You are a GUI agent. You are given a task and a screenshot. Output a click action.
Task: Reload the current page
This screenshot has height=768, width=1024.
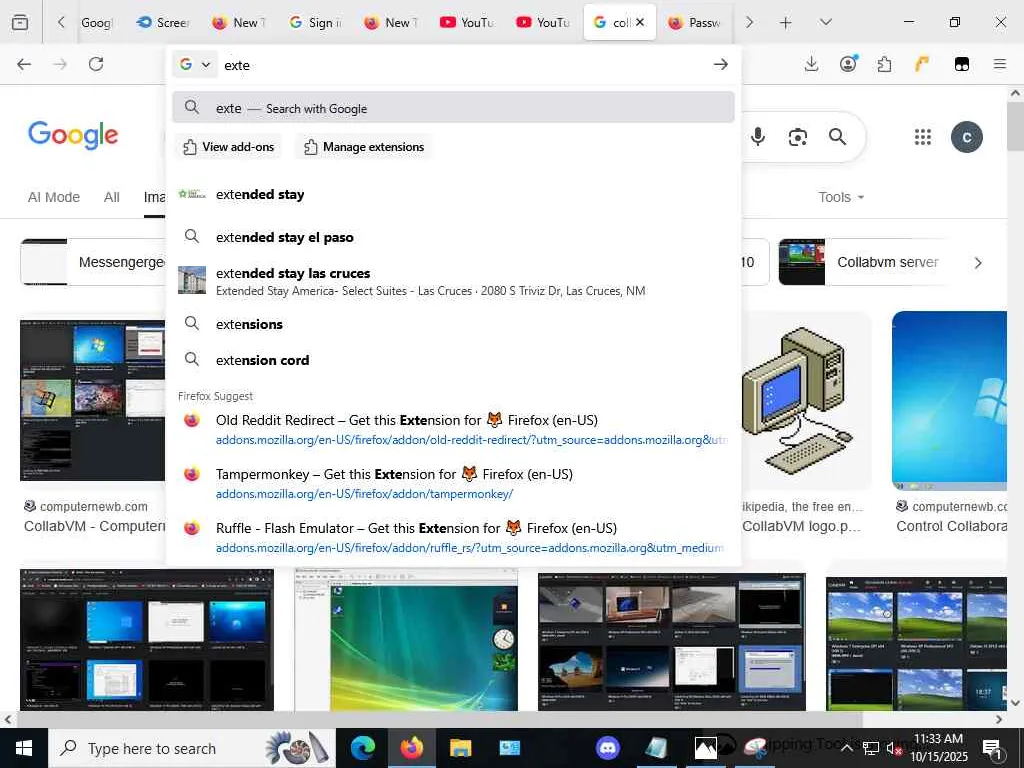click(x=96, y=64)
